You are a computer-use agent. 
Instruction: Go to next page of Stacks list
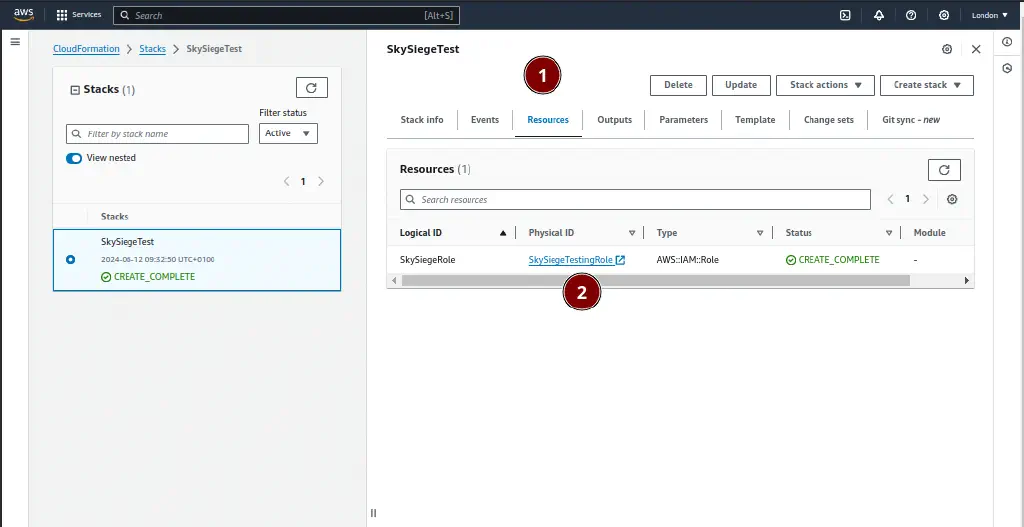[x=321, y=182]
